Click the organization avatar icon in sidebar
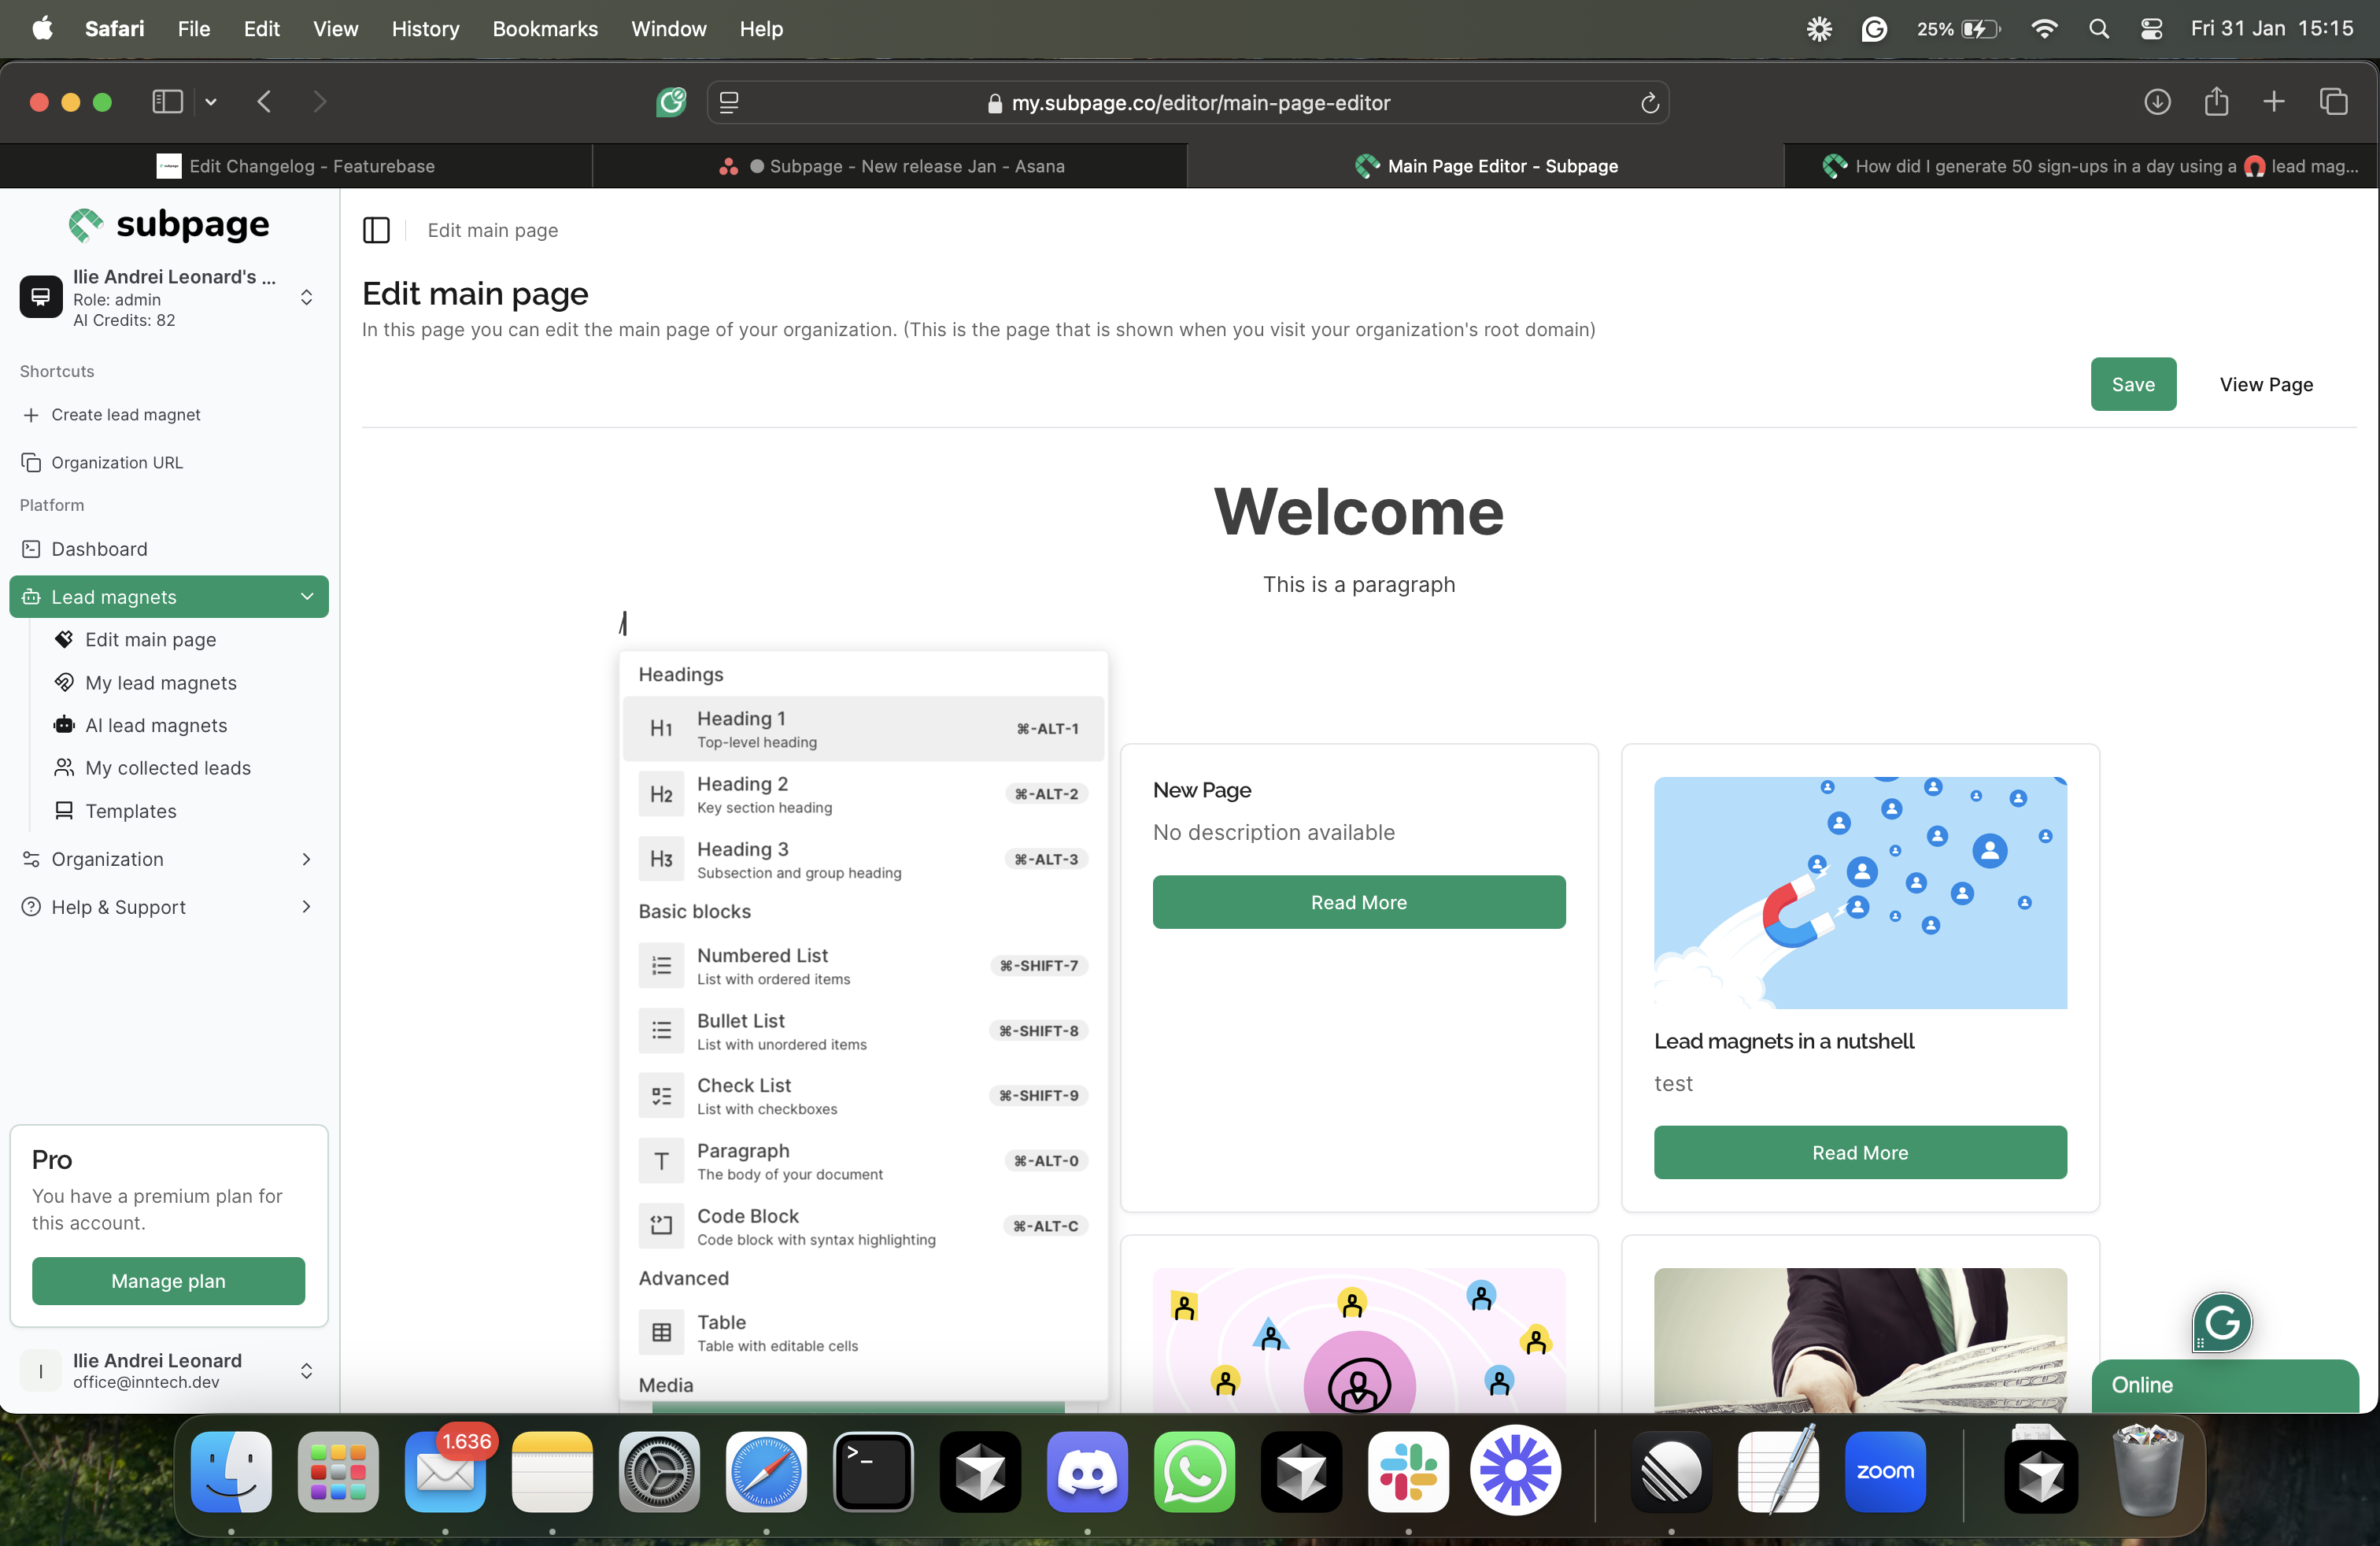 (41, 297)
